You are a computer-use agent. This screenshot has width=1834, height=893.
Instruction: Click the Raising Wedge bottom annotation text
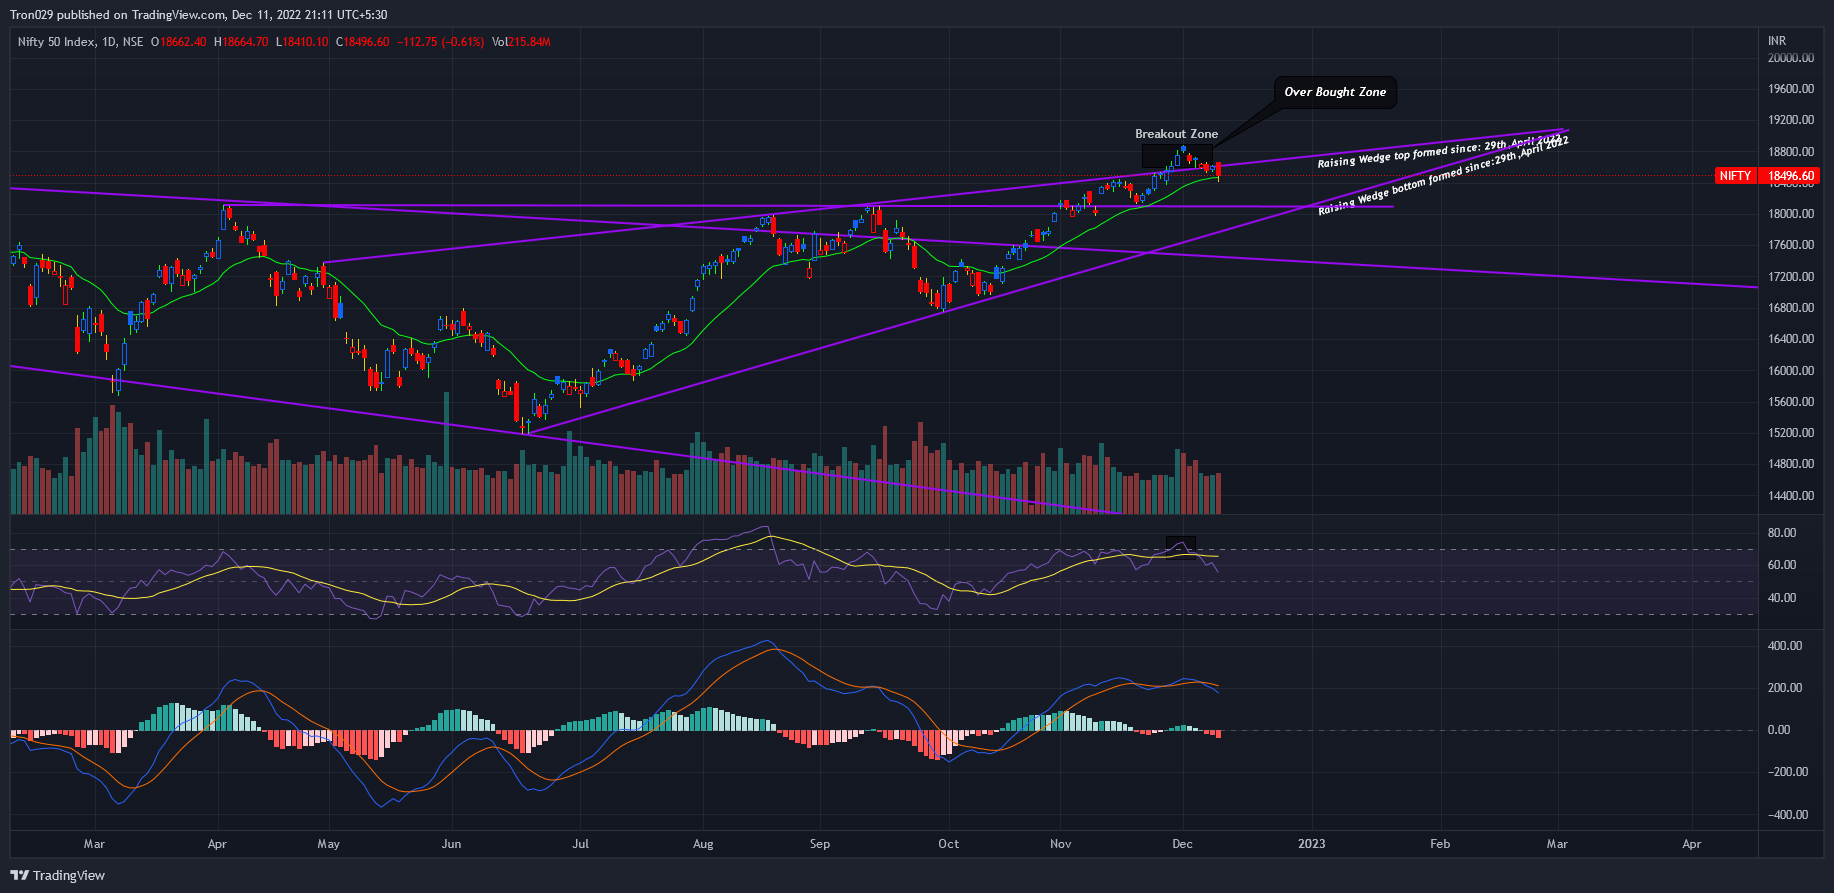(x=1443, y=175)
